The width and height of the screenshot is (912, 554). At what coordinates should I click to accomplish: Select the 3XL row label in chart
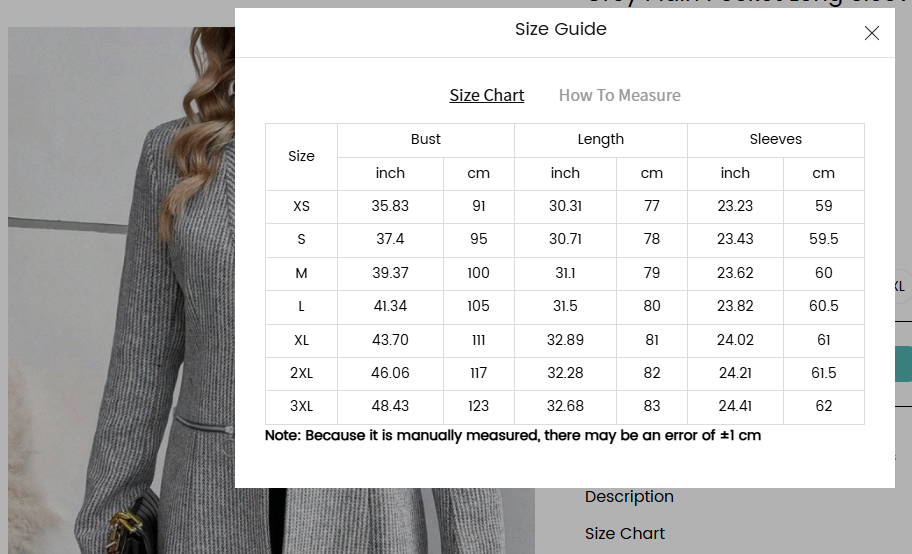click(301, 407)
